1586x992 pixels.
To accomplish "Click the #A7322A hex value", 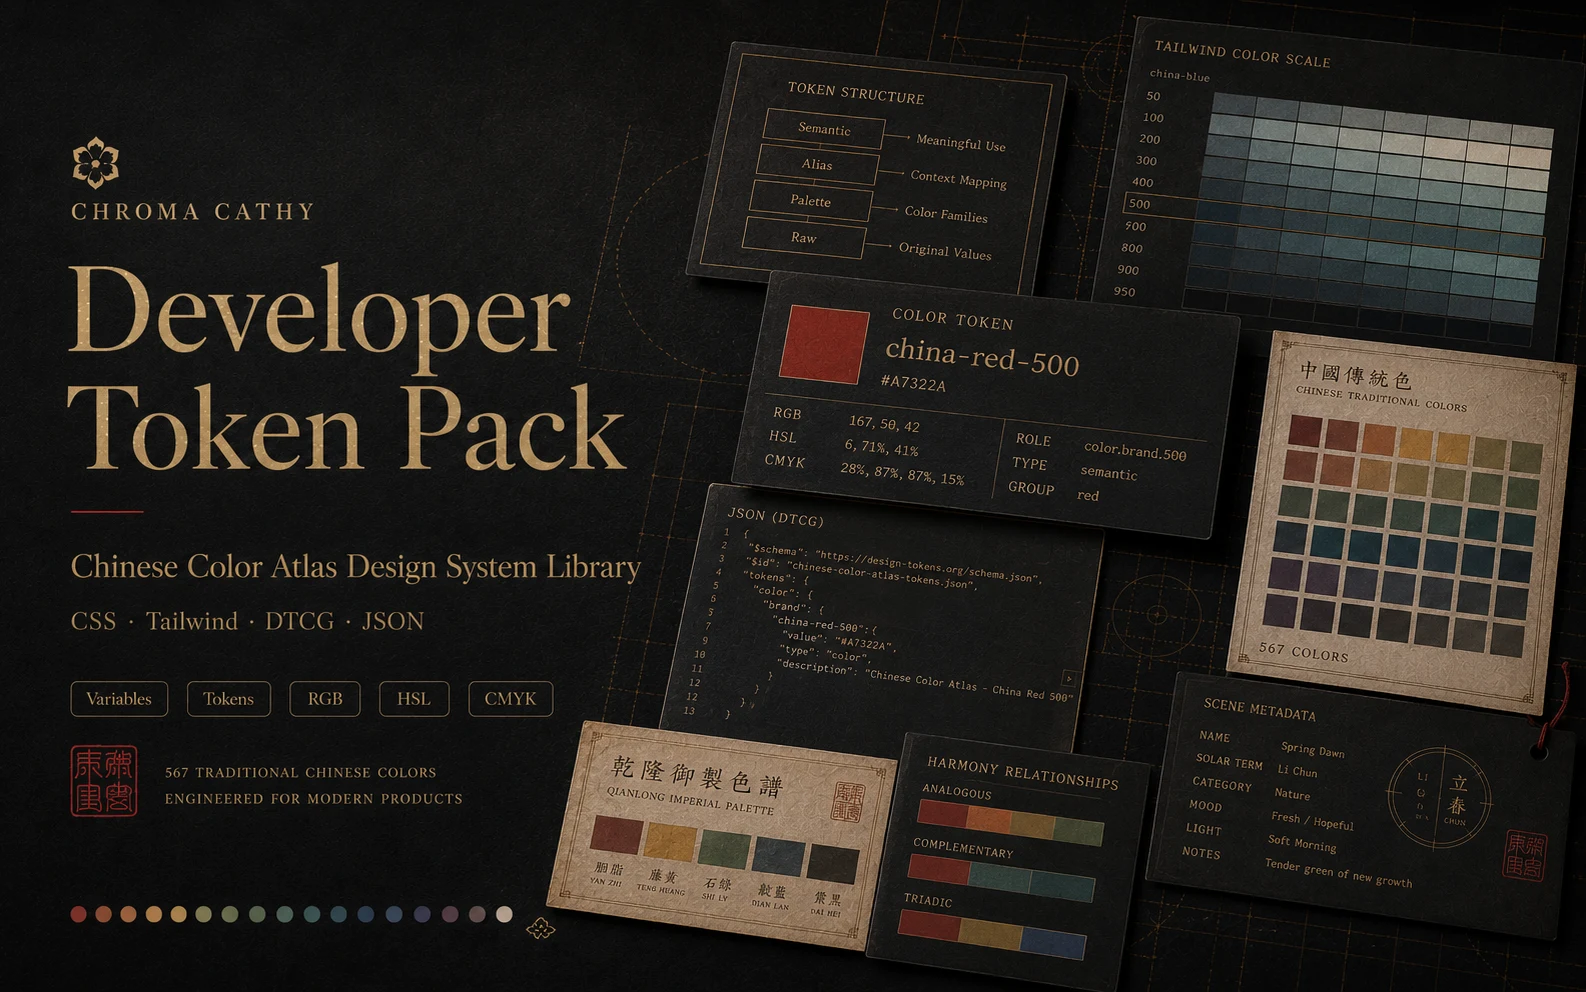I will (x=913, y=382).
